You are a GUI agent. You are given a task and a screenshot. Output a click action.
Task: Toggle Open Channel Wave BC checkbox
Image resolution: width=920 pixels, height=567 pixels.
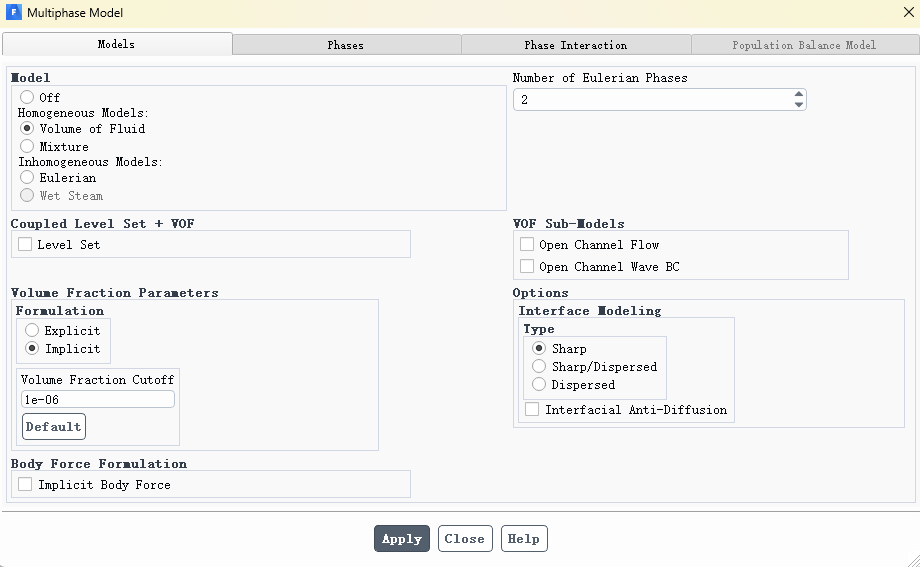pyautogui.click(x=527, y=266)
